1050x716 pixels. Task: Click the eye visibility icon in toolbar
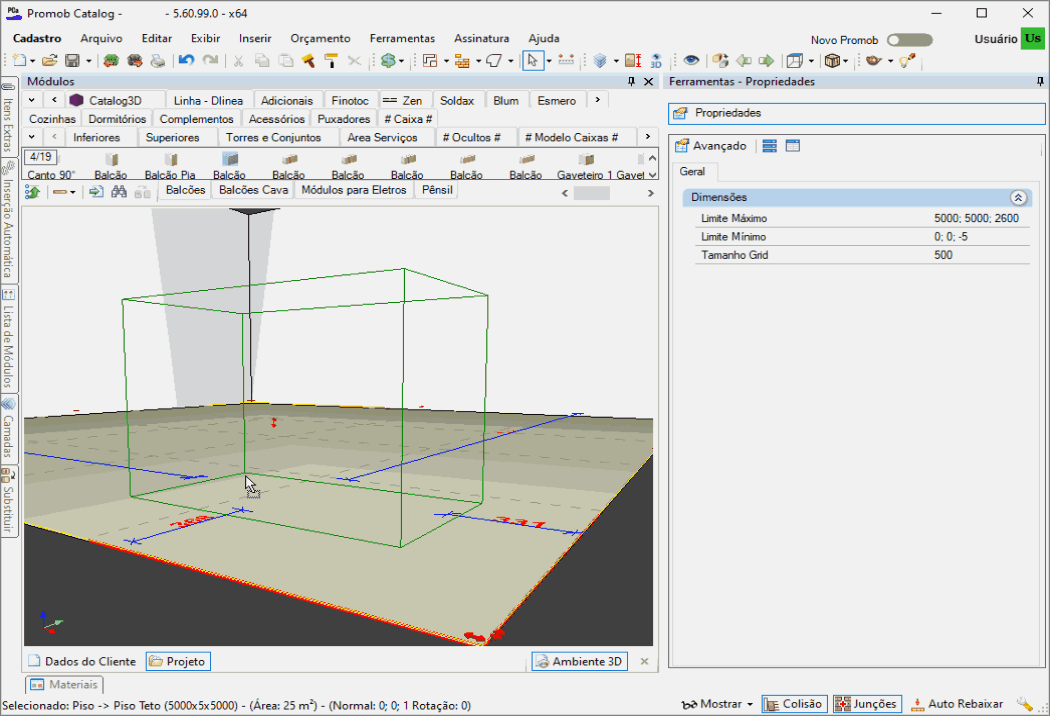[691, 61]
